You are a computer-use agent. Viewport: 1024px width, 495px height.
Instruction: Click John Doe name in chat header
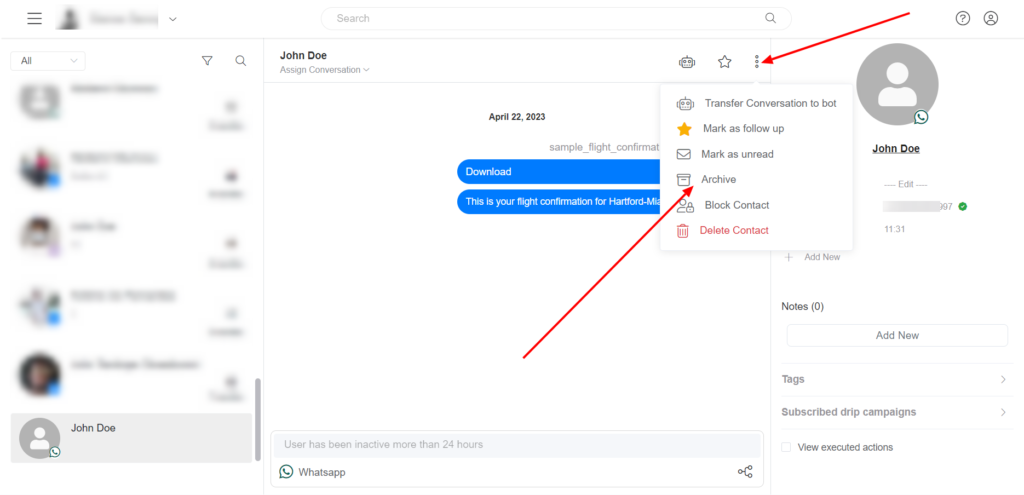coord(303,56)
